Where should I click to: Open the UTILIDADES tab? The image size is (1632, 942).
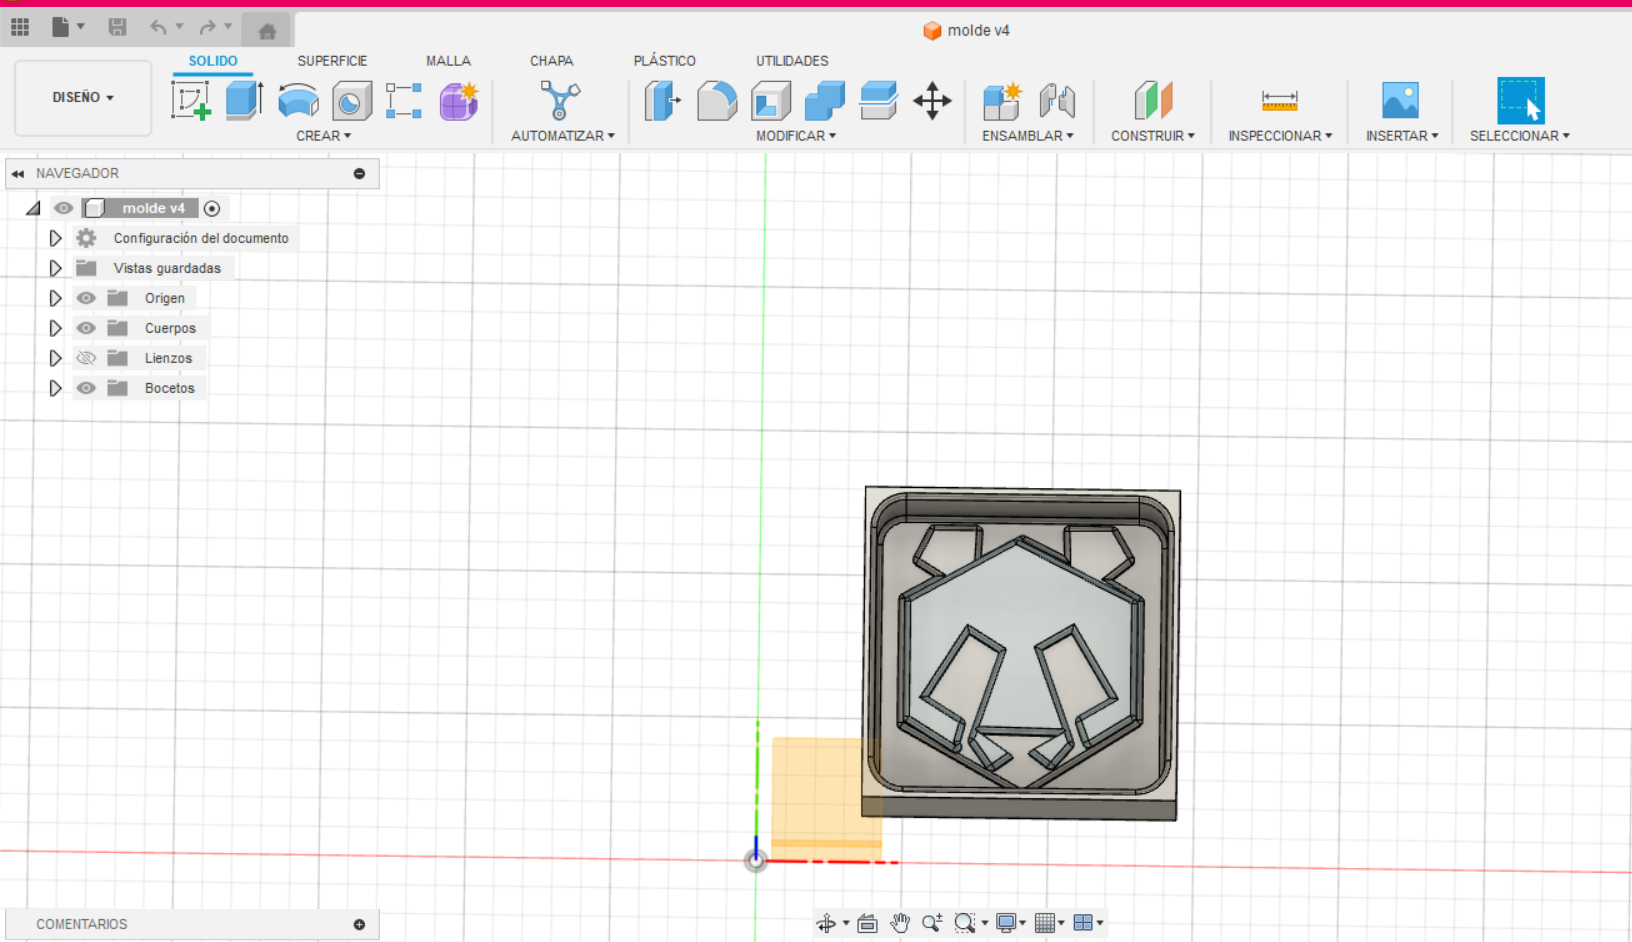(791, 61)
